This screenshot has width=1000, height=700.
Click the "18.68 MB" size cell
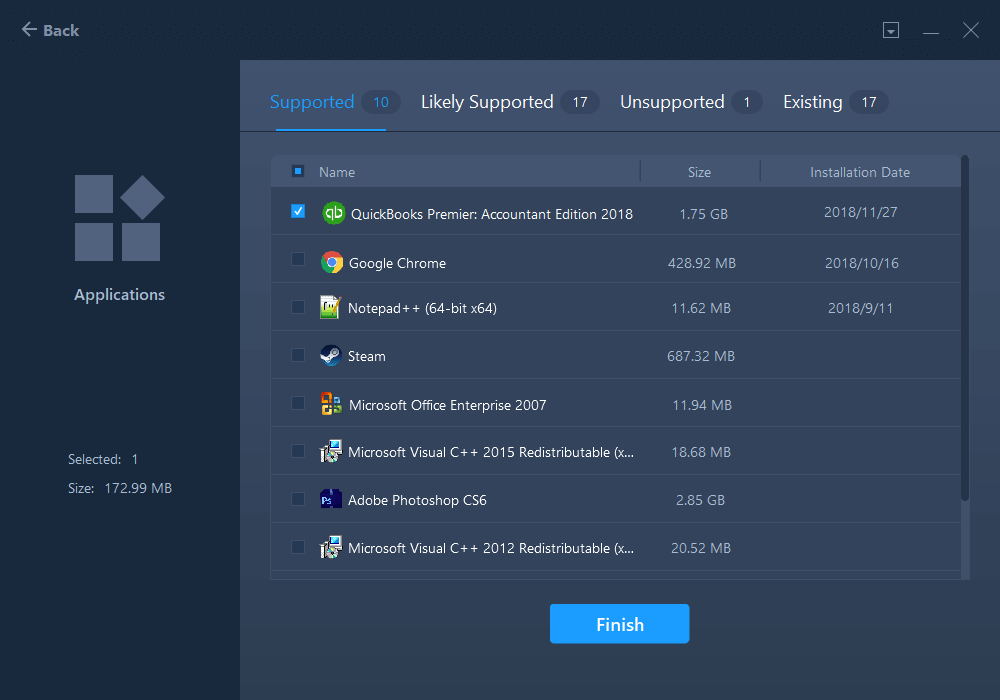(x=701, y=452)
